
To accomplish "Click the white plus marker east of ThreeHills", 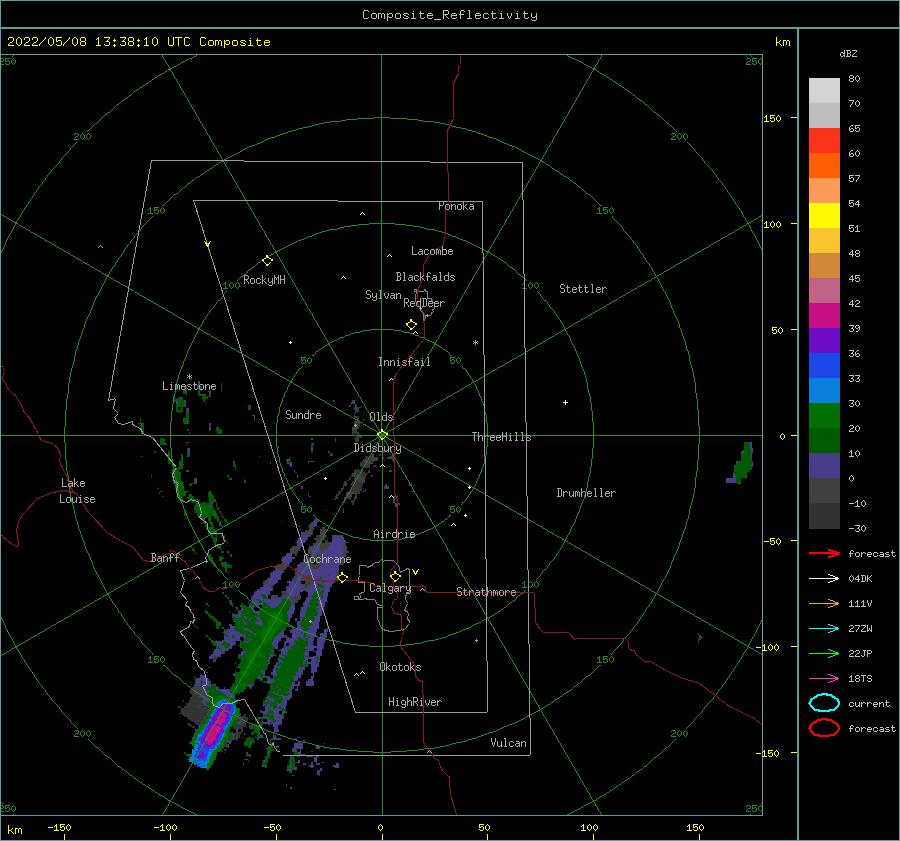I will pyautogui.click(x=565, y=402).
